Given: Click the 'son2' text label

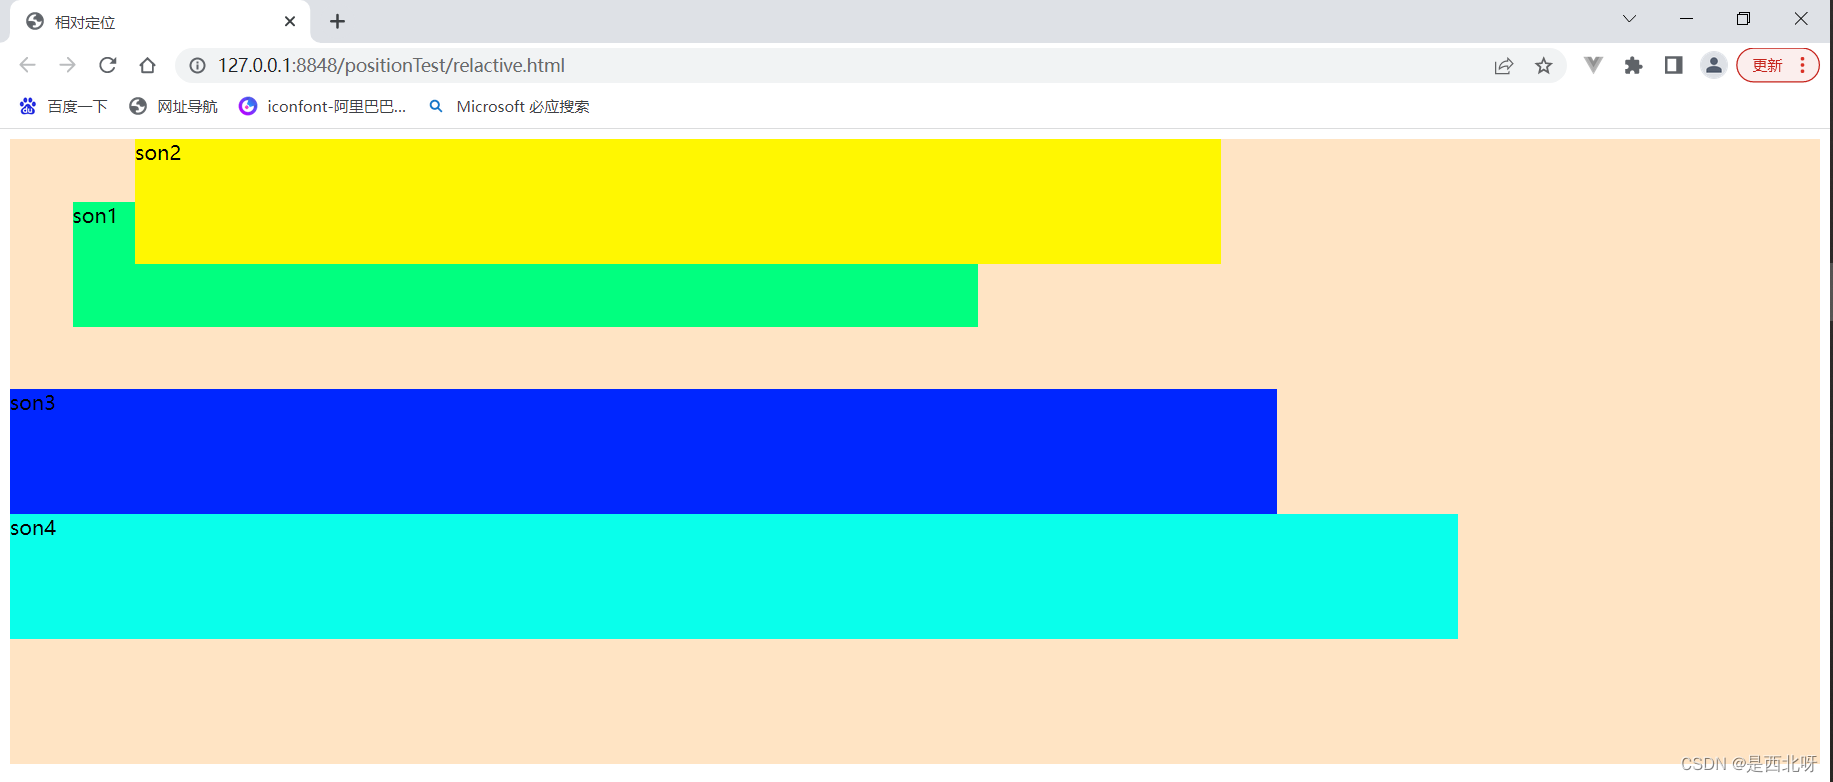Looking at the screenshot, I should [x=158, y=153].
